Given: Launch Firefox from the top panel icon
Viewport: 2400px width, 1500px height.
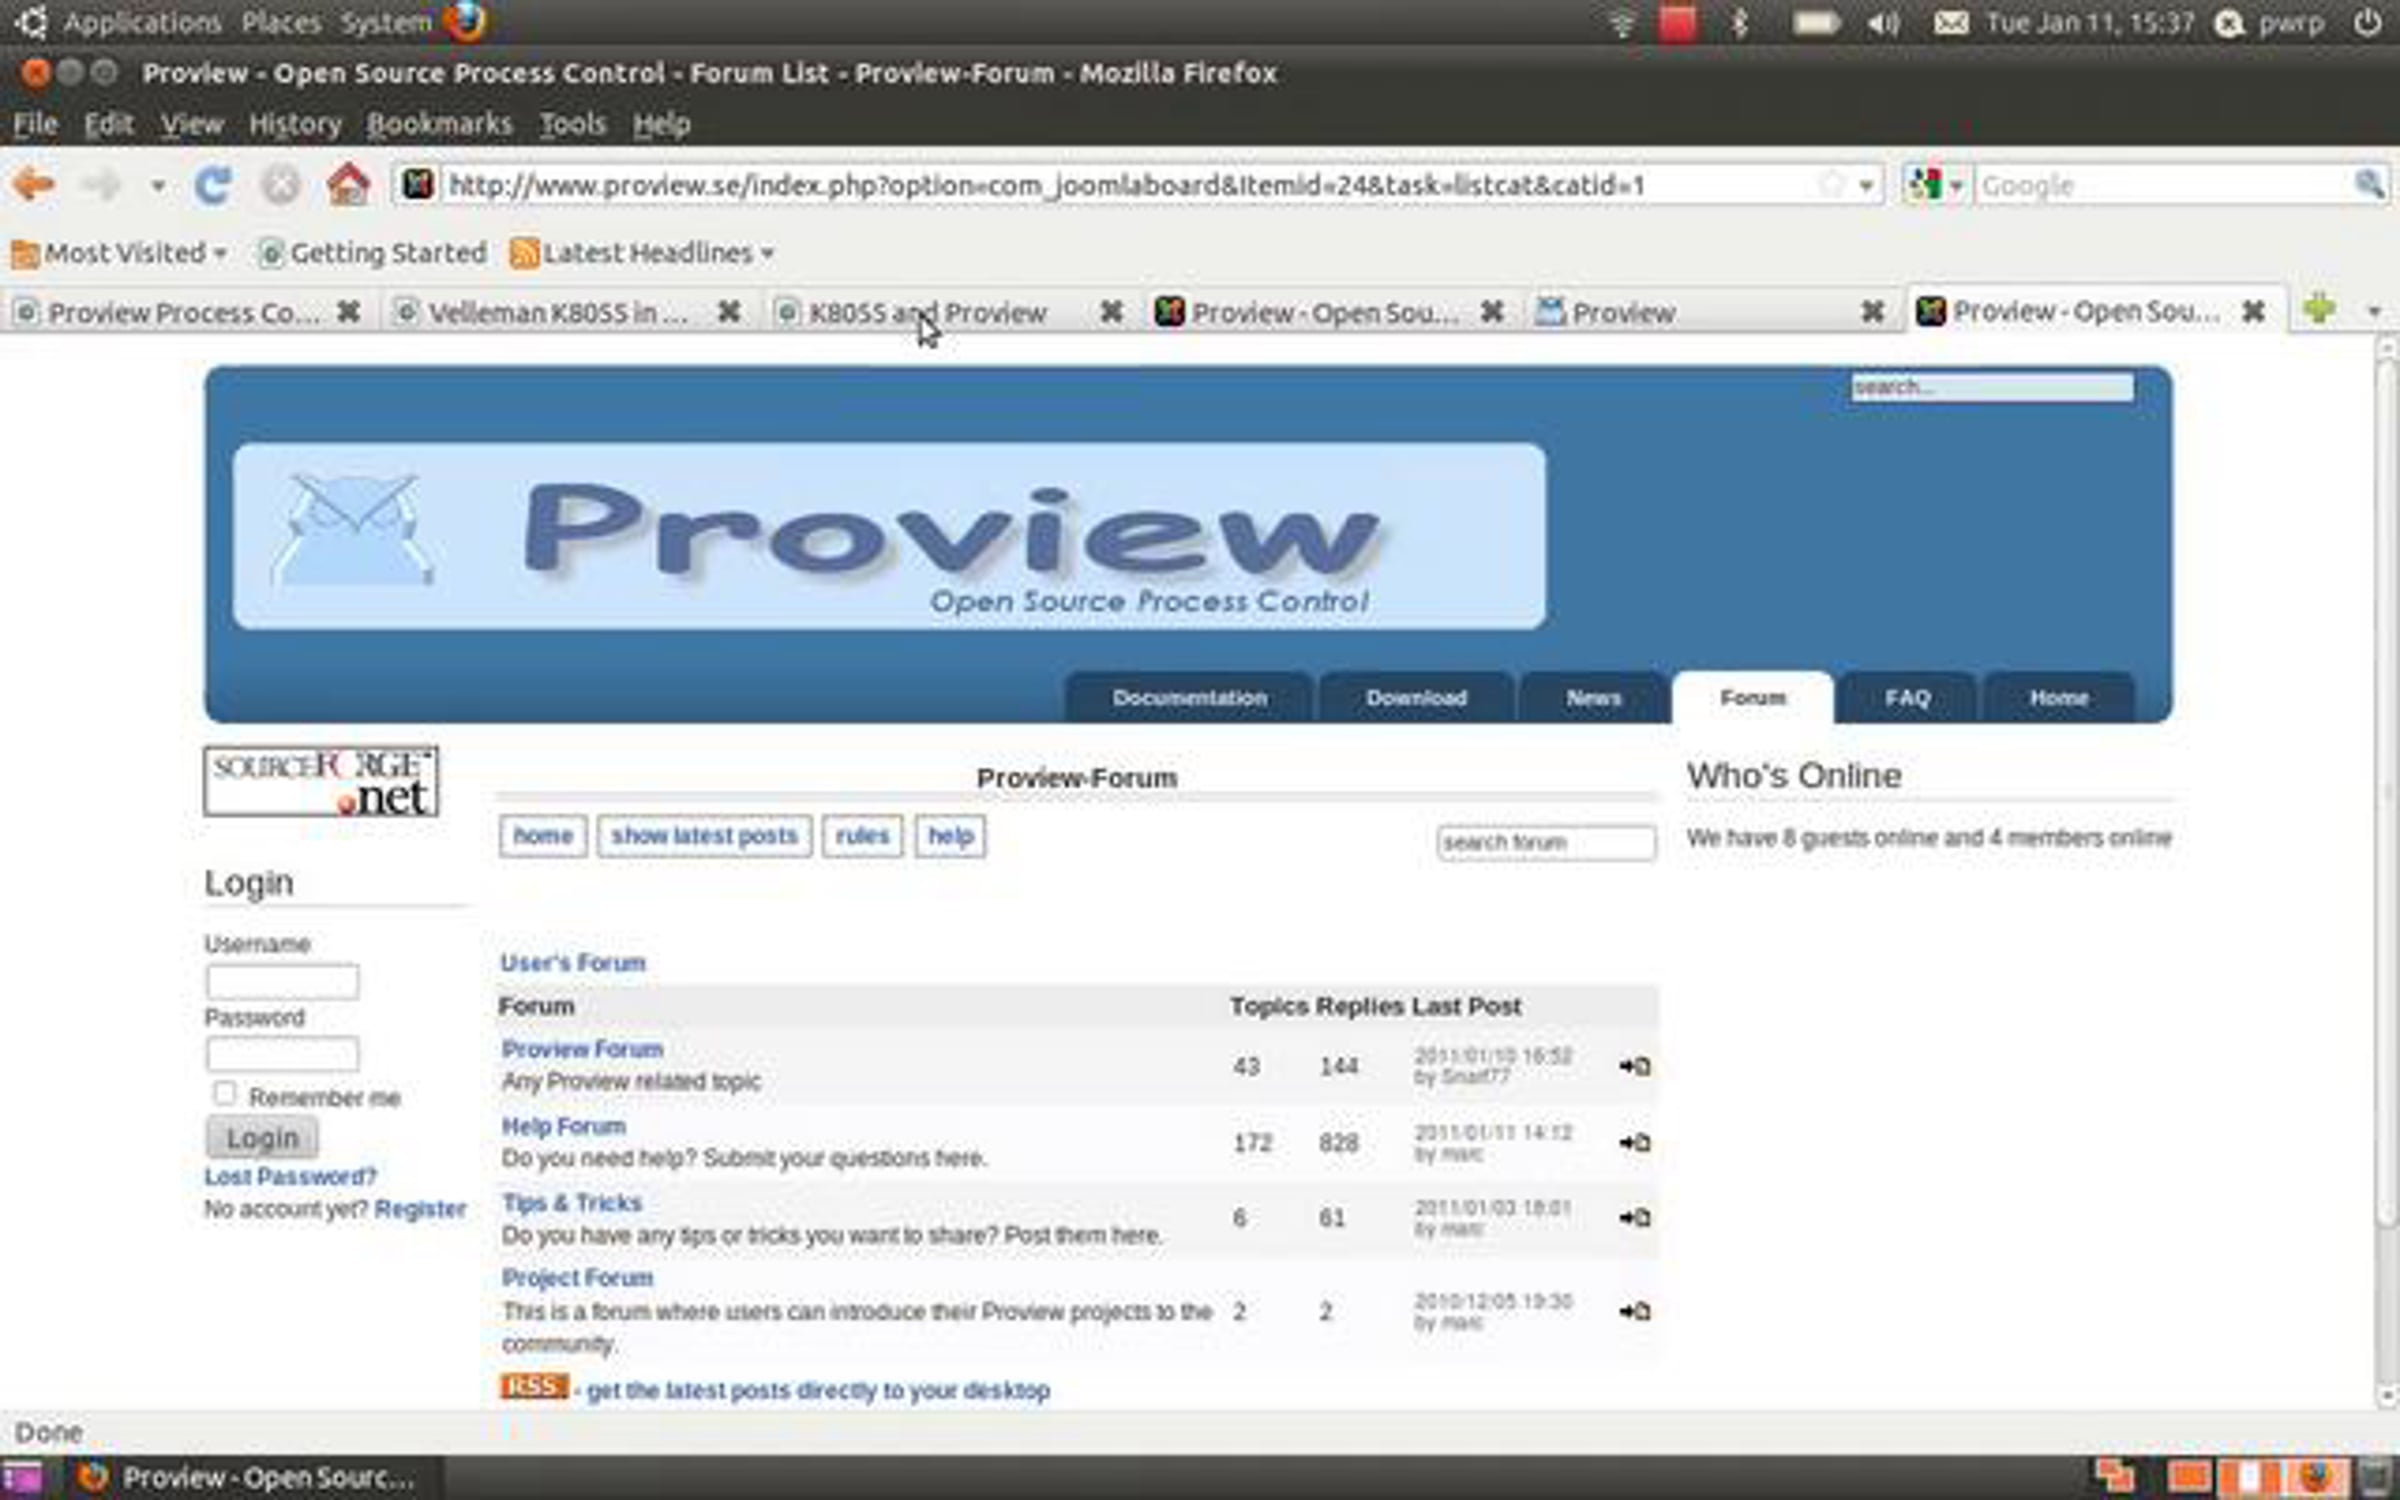Looking at the screenshot, I should click(x=467, y=21).
